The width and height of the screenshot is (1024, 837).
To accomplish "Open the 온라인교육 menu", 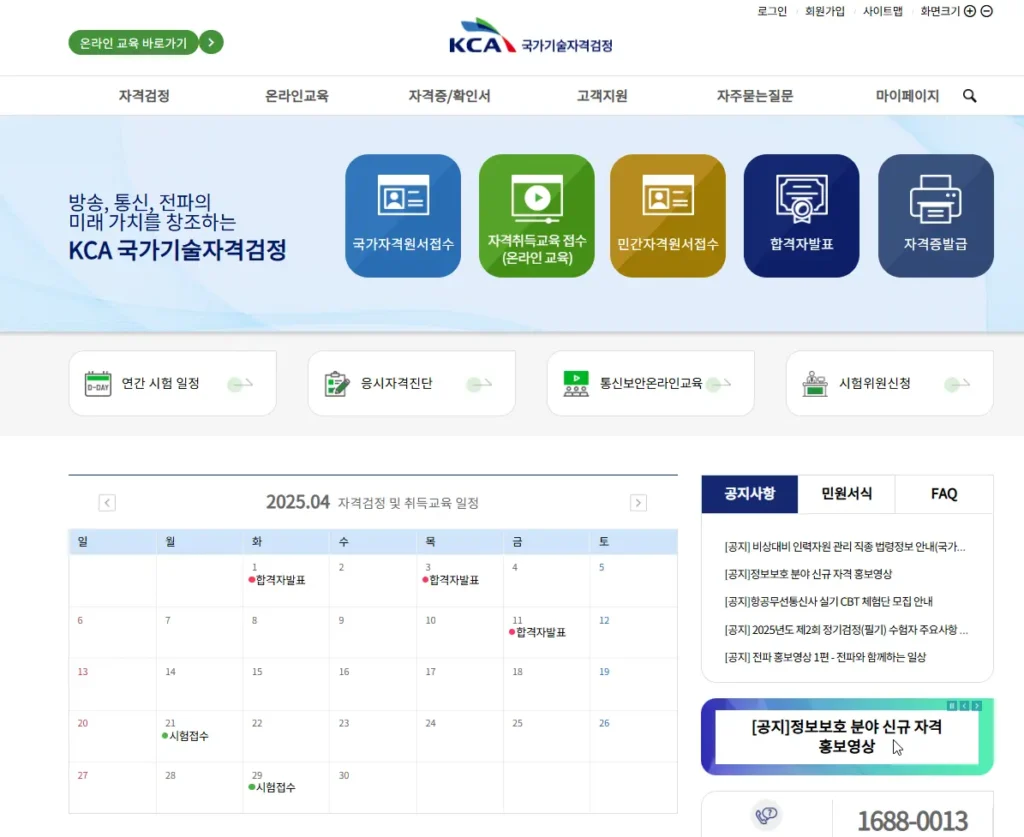I will [x=296, y=96].
